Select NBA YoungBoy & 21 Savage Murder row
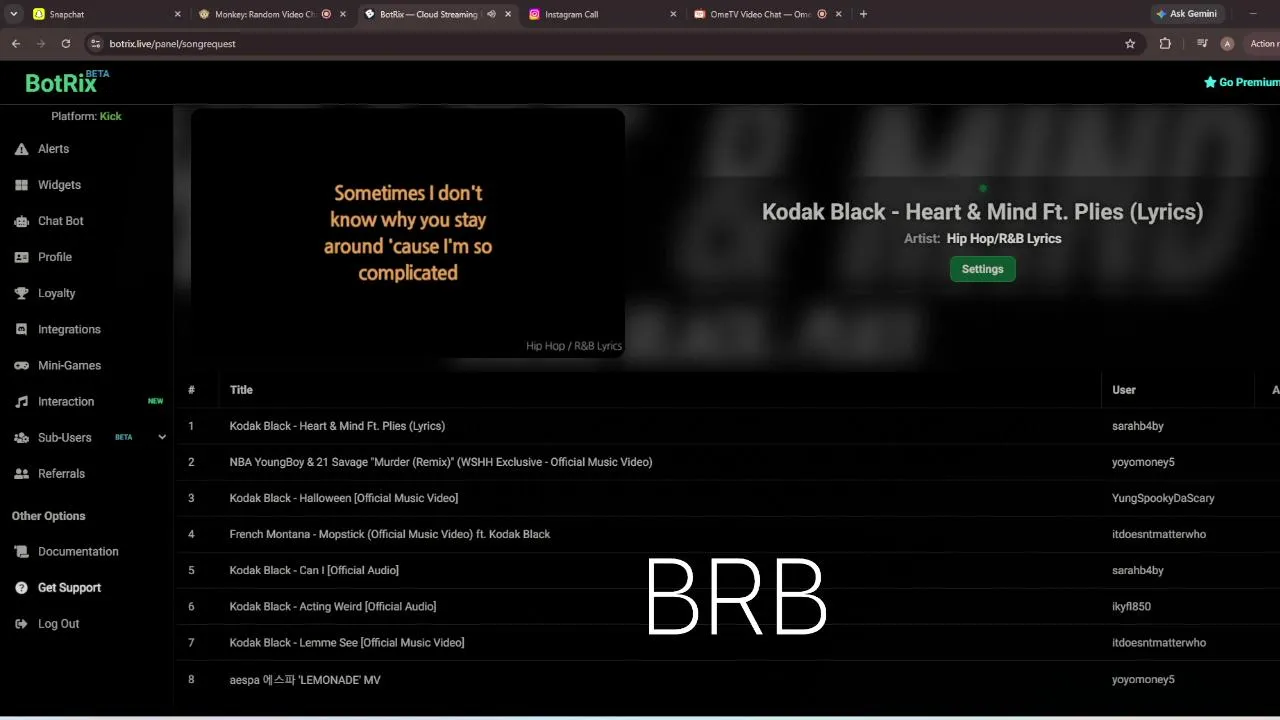 (x=728, y=462)
